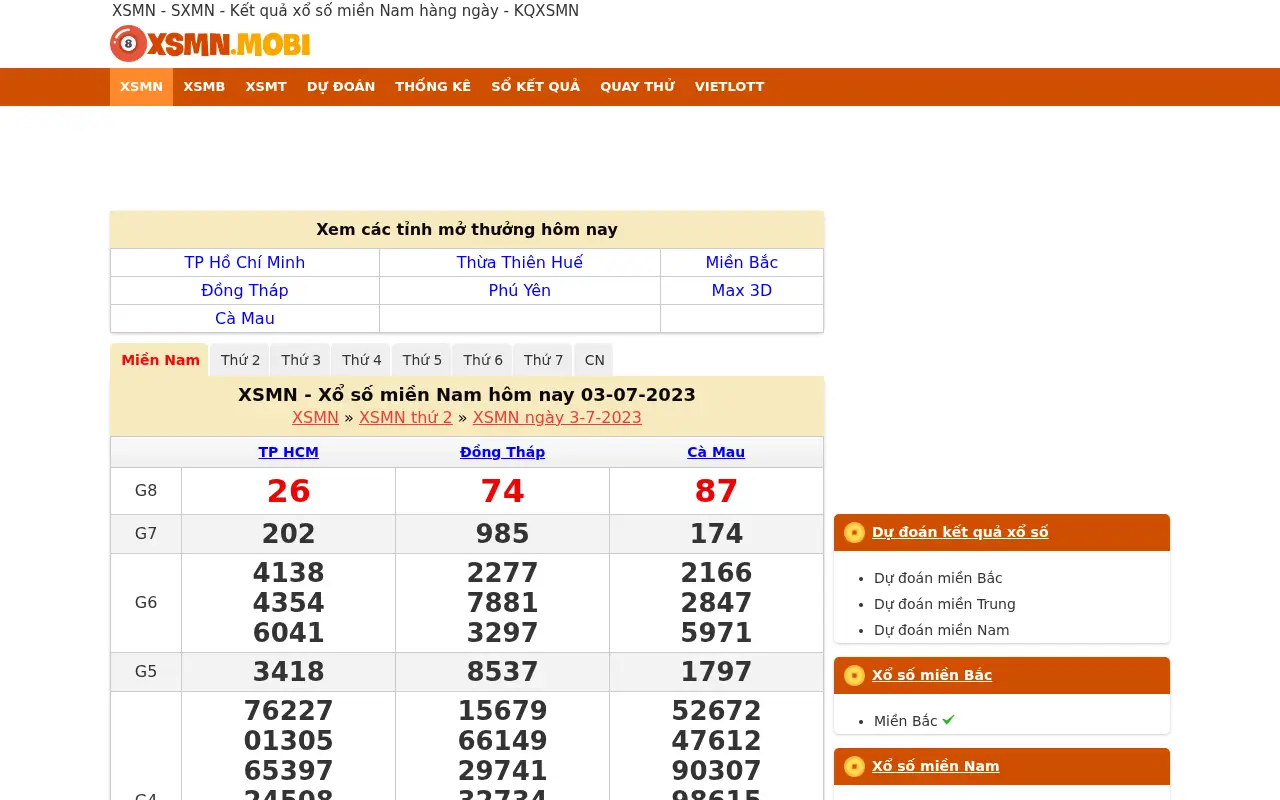
Task: Click the XSMN thứ 2 breadcrumb link
Action: coord(406,417)
